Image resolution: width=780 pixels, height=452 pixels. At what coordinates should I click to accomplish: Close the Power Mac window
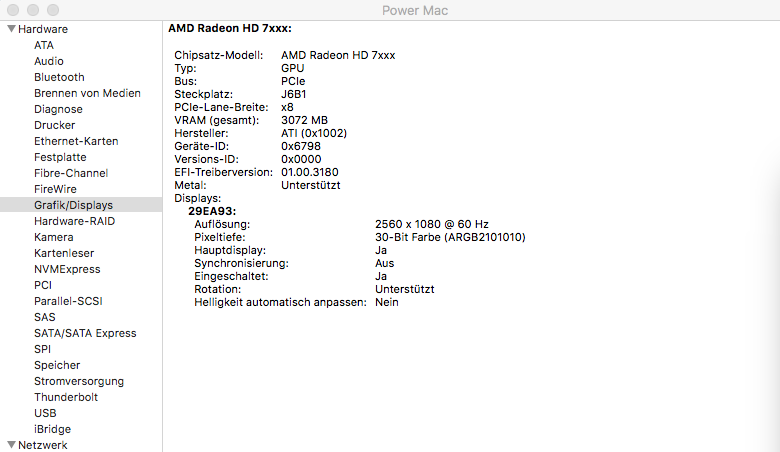13,10
